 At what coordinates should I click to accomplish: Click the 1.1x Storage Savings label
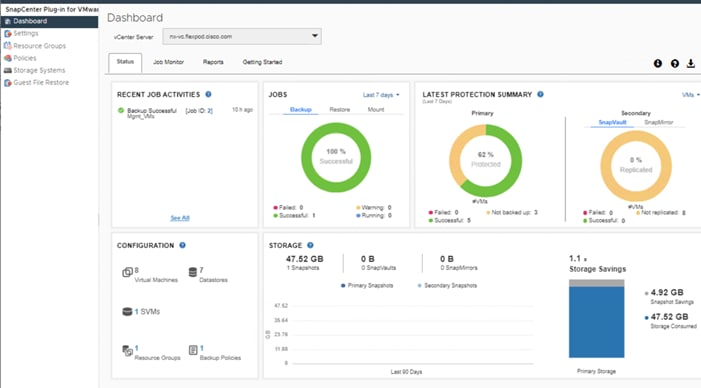click(597, 264)
